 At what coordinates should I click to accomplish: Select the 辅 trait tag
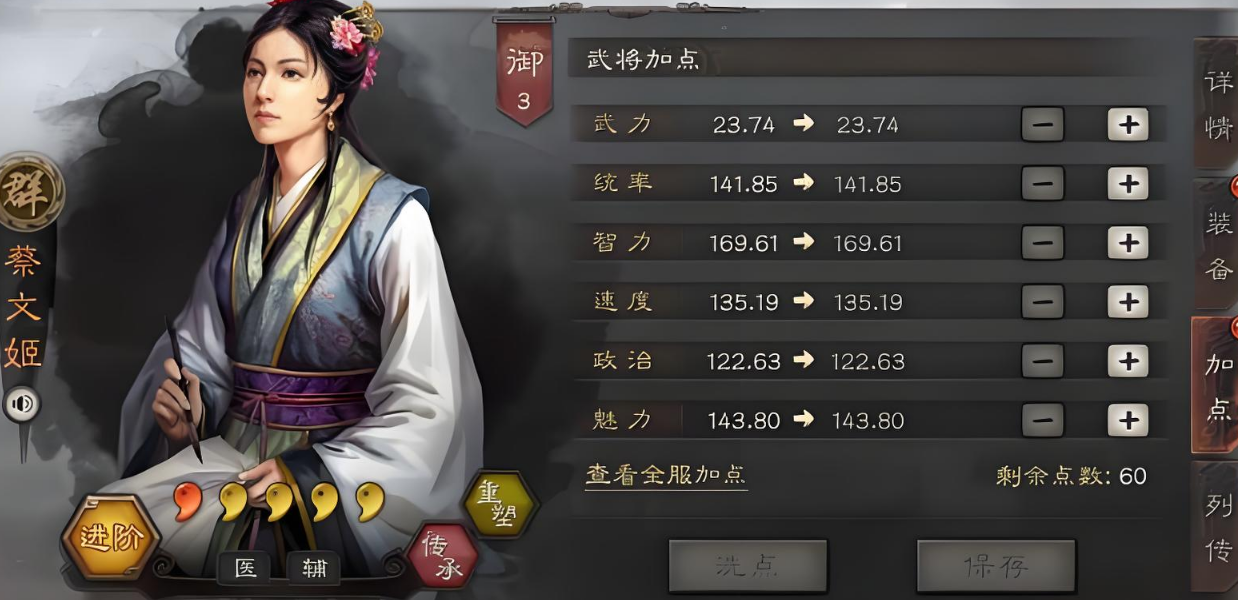313,568
